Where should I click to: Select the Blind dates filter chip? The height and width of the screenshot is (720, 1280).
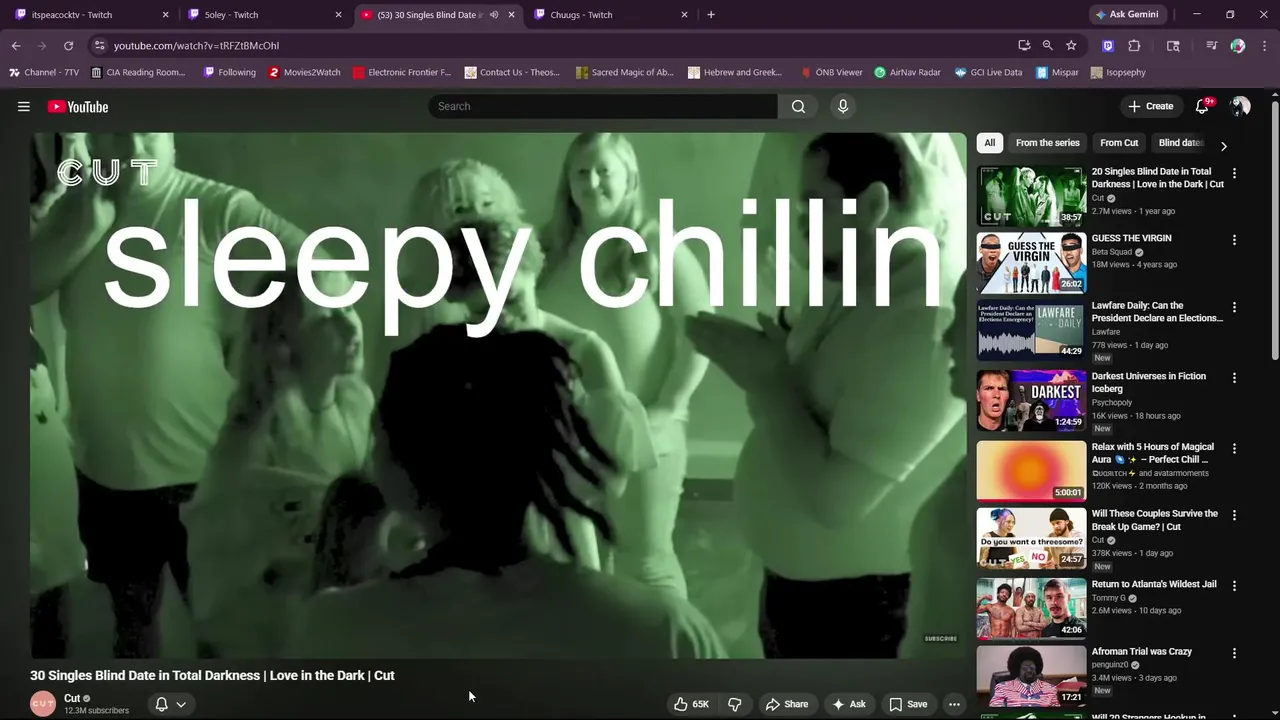[1181, 143]
